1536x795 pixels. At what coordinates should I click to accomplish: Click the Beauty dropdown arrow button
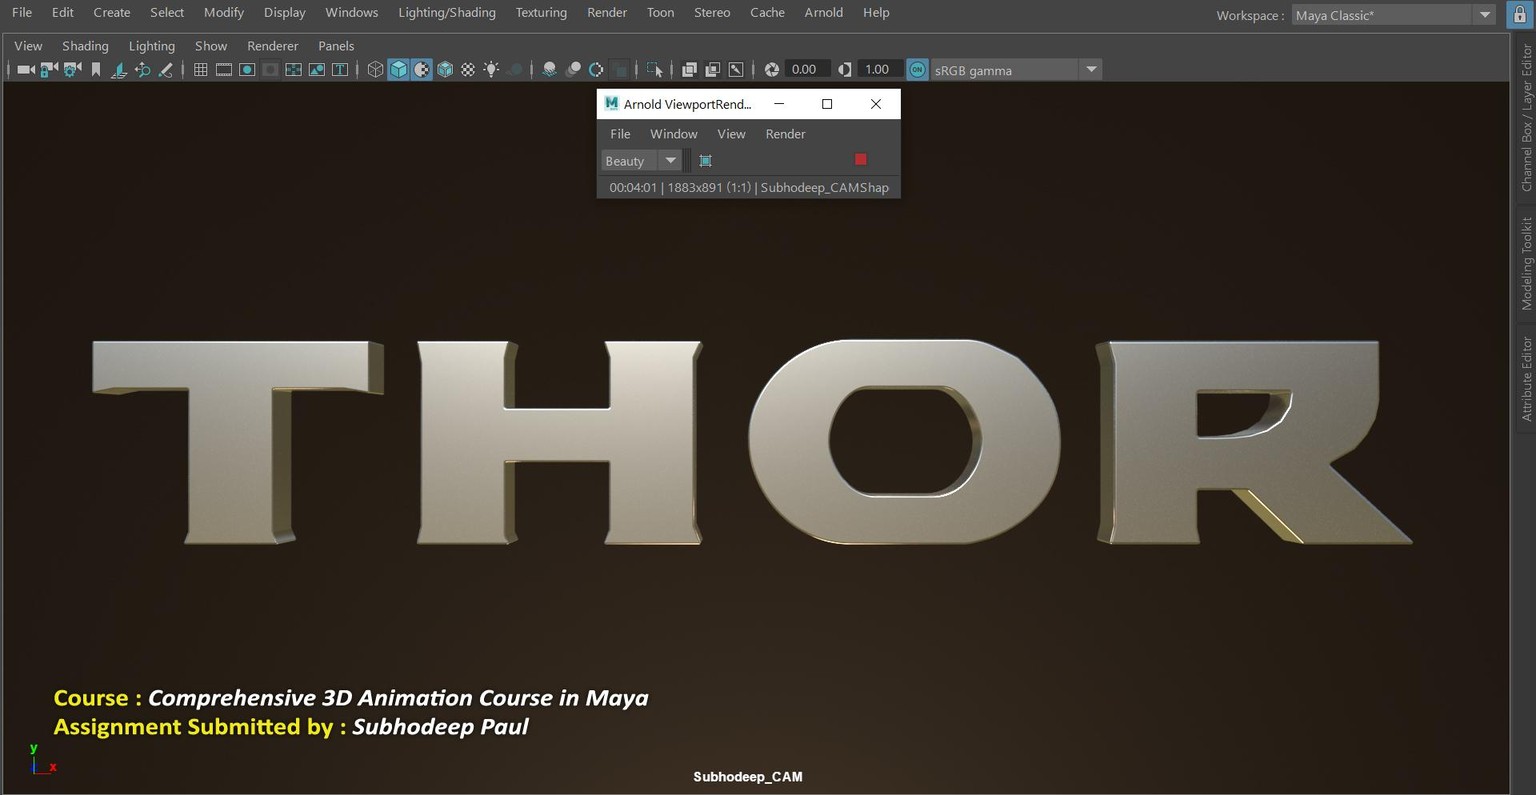(x=670, y=161)
